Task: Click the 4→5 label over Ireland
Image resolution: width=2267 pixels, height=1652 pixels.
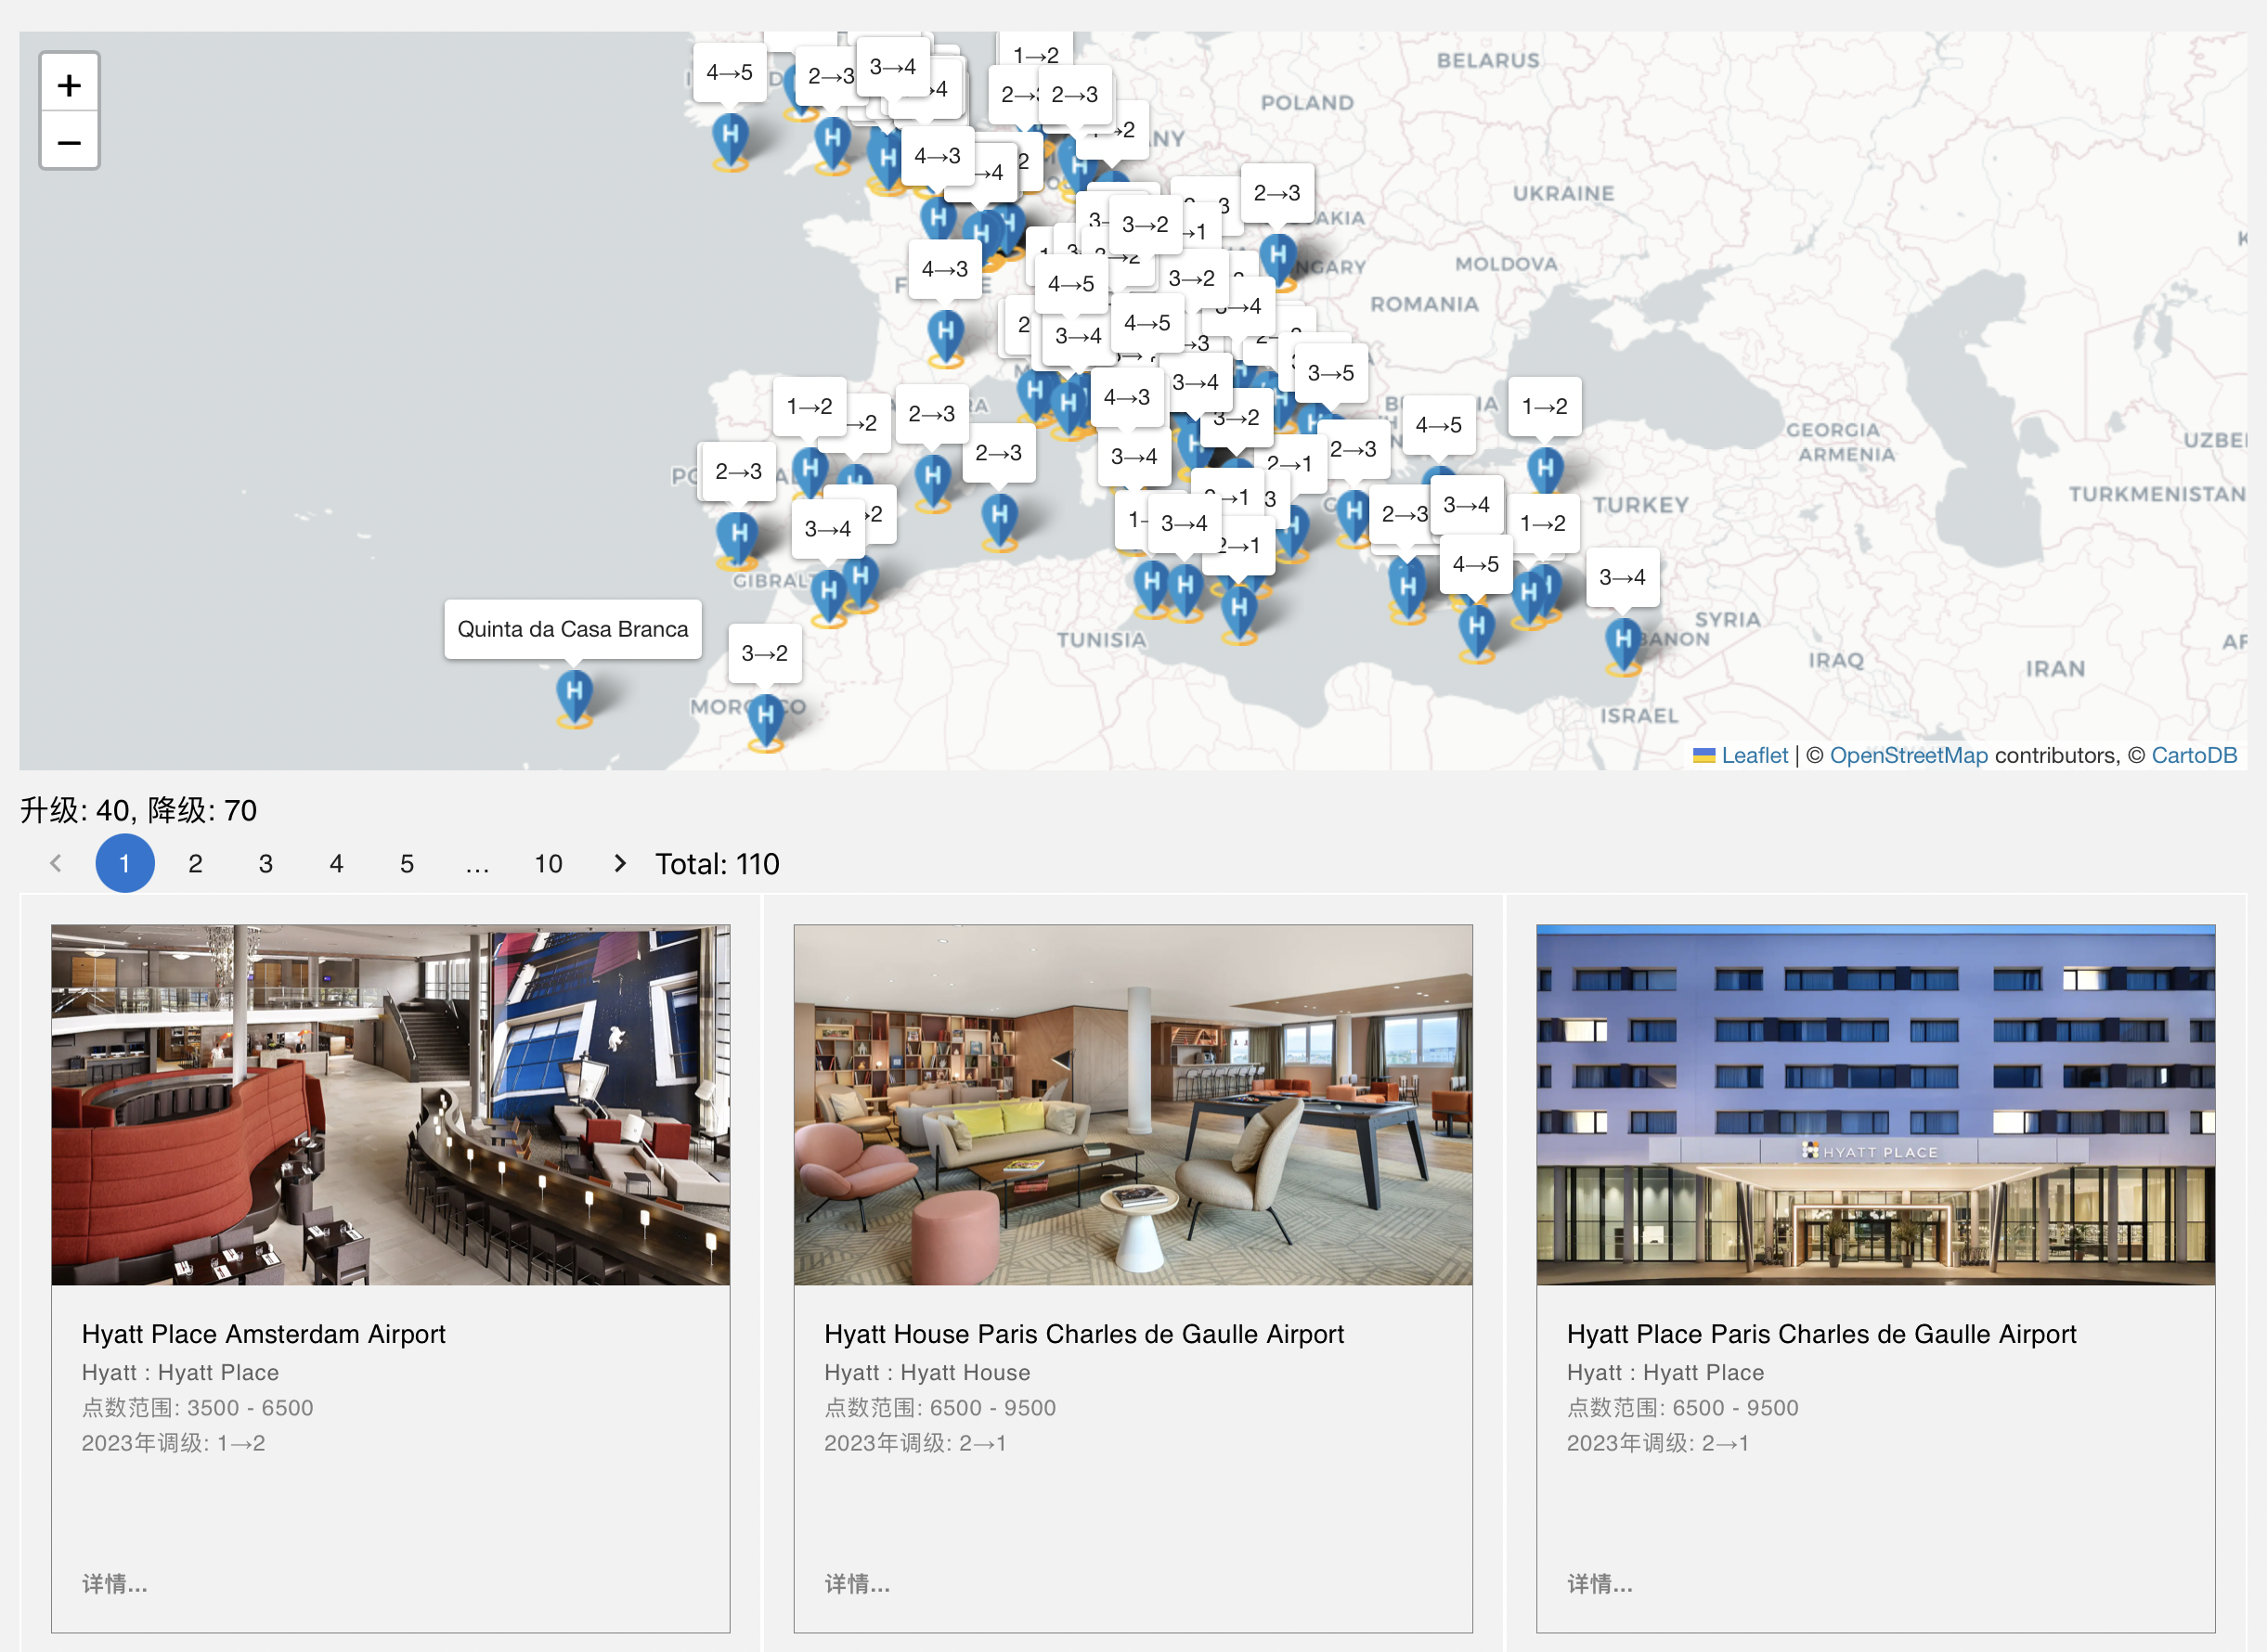Action: pyautogui.click(x=730, y=72)
